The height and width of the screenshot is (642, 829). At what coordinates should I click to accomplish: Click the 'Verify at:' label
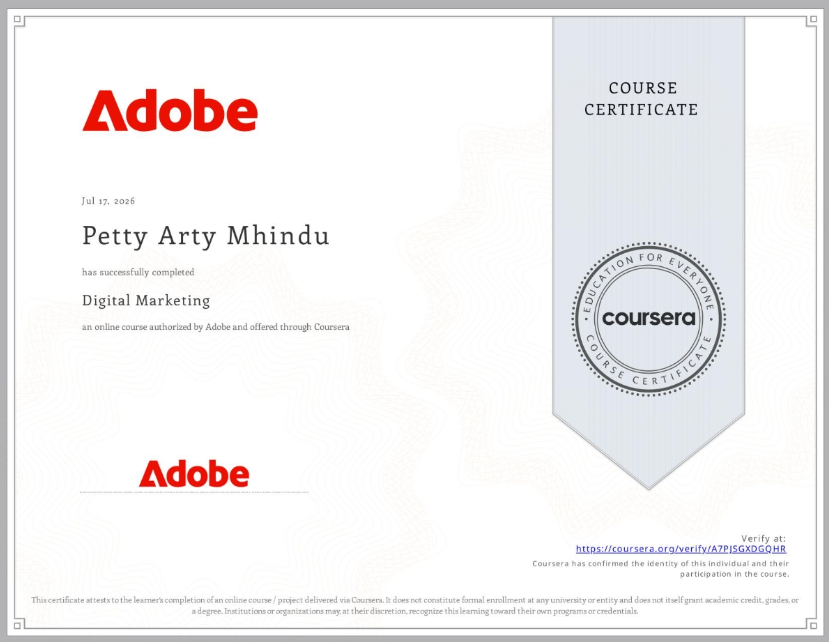point(763,538)
